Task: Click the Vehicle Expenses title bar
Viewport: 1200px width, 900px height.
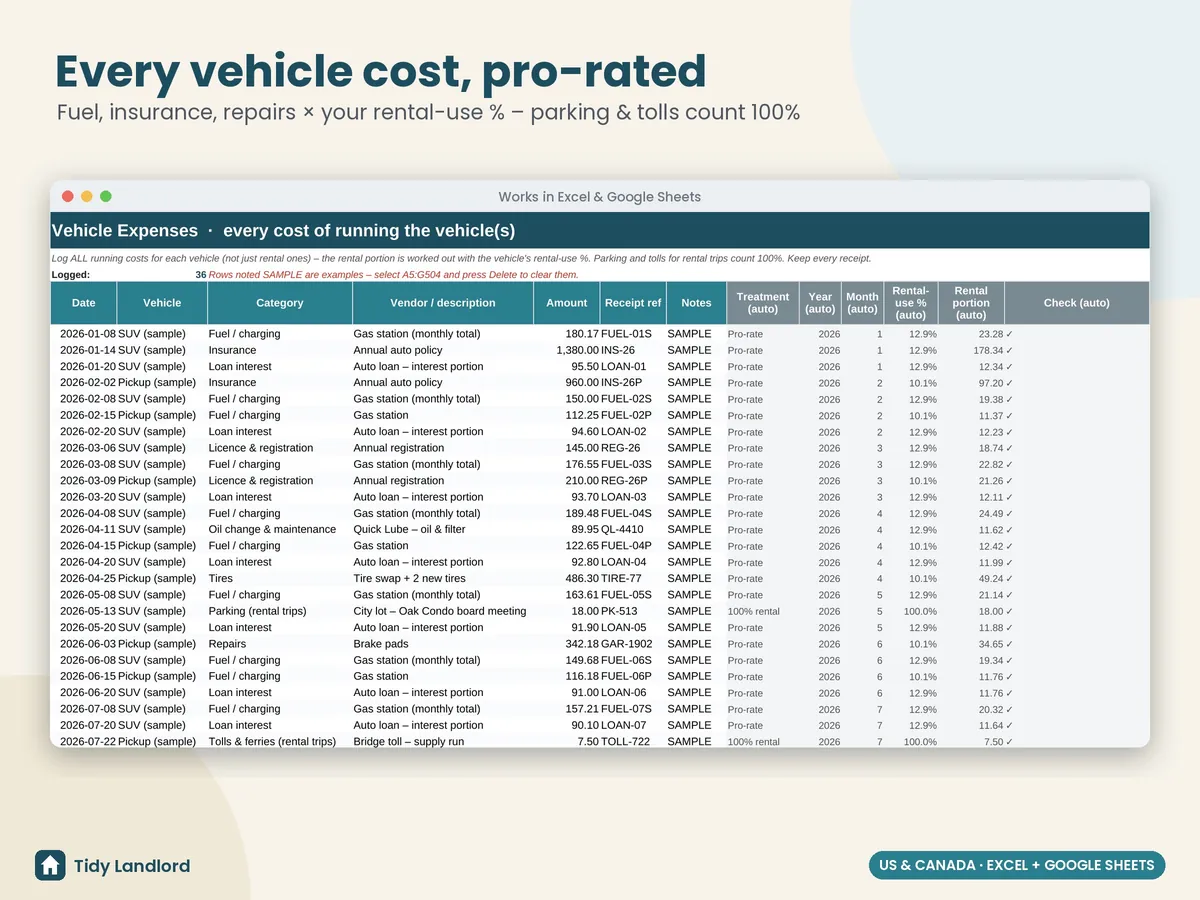Action: click(600, 231)
